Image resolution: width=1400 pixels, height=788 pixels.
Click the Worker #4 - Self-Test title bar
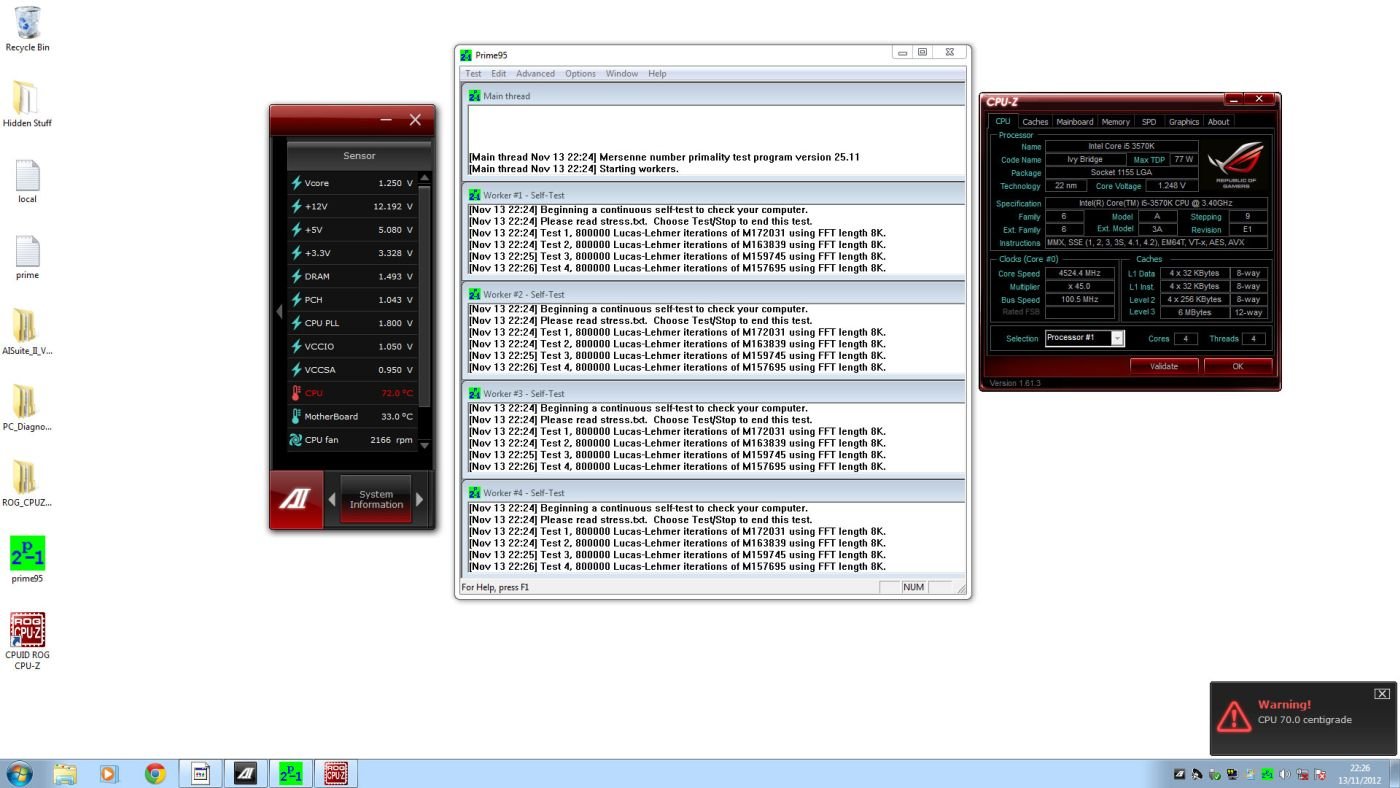pyautogui.click(x=713, y=492)
